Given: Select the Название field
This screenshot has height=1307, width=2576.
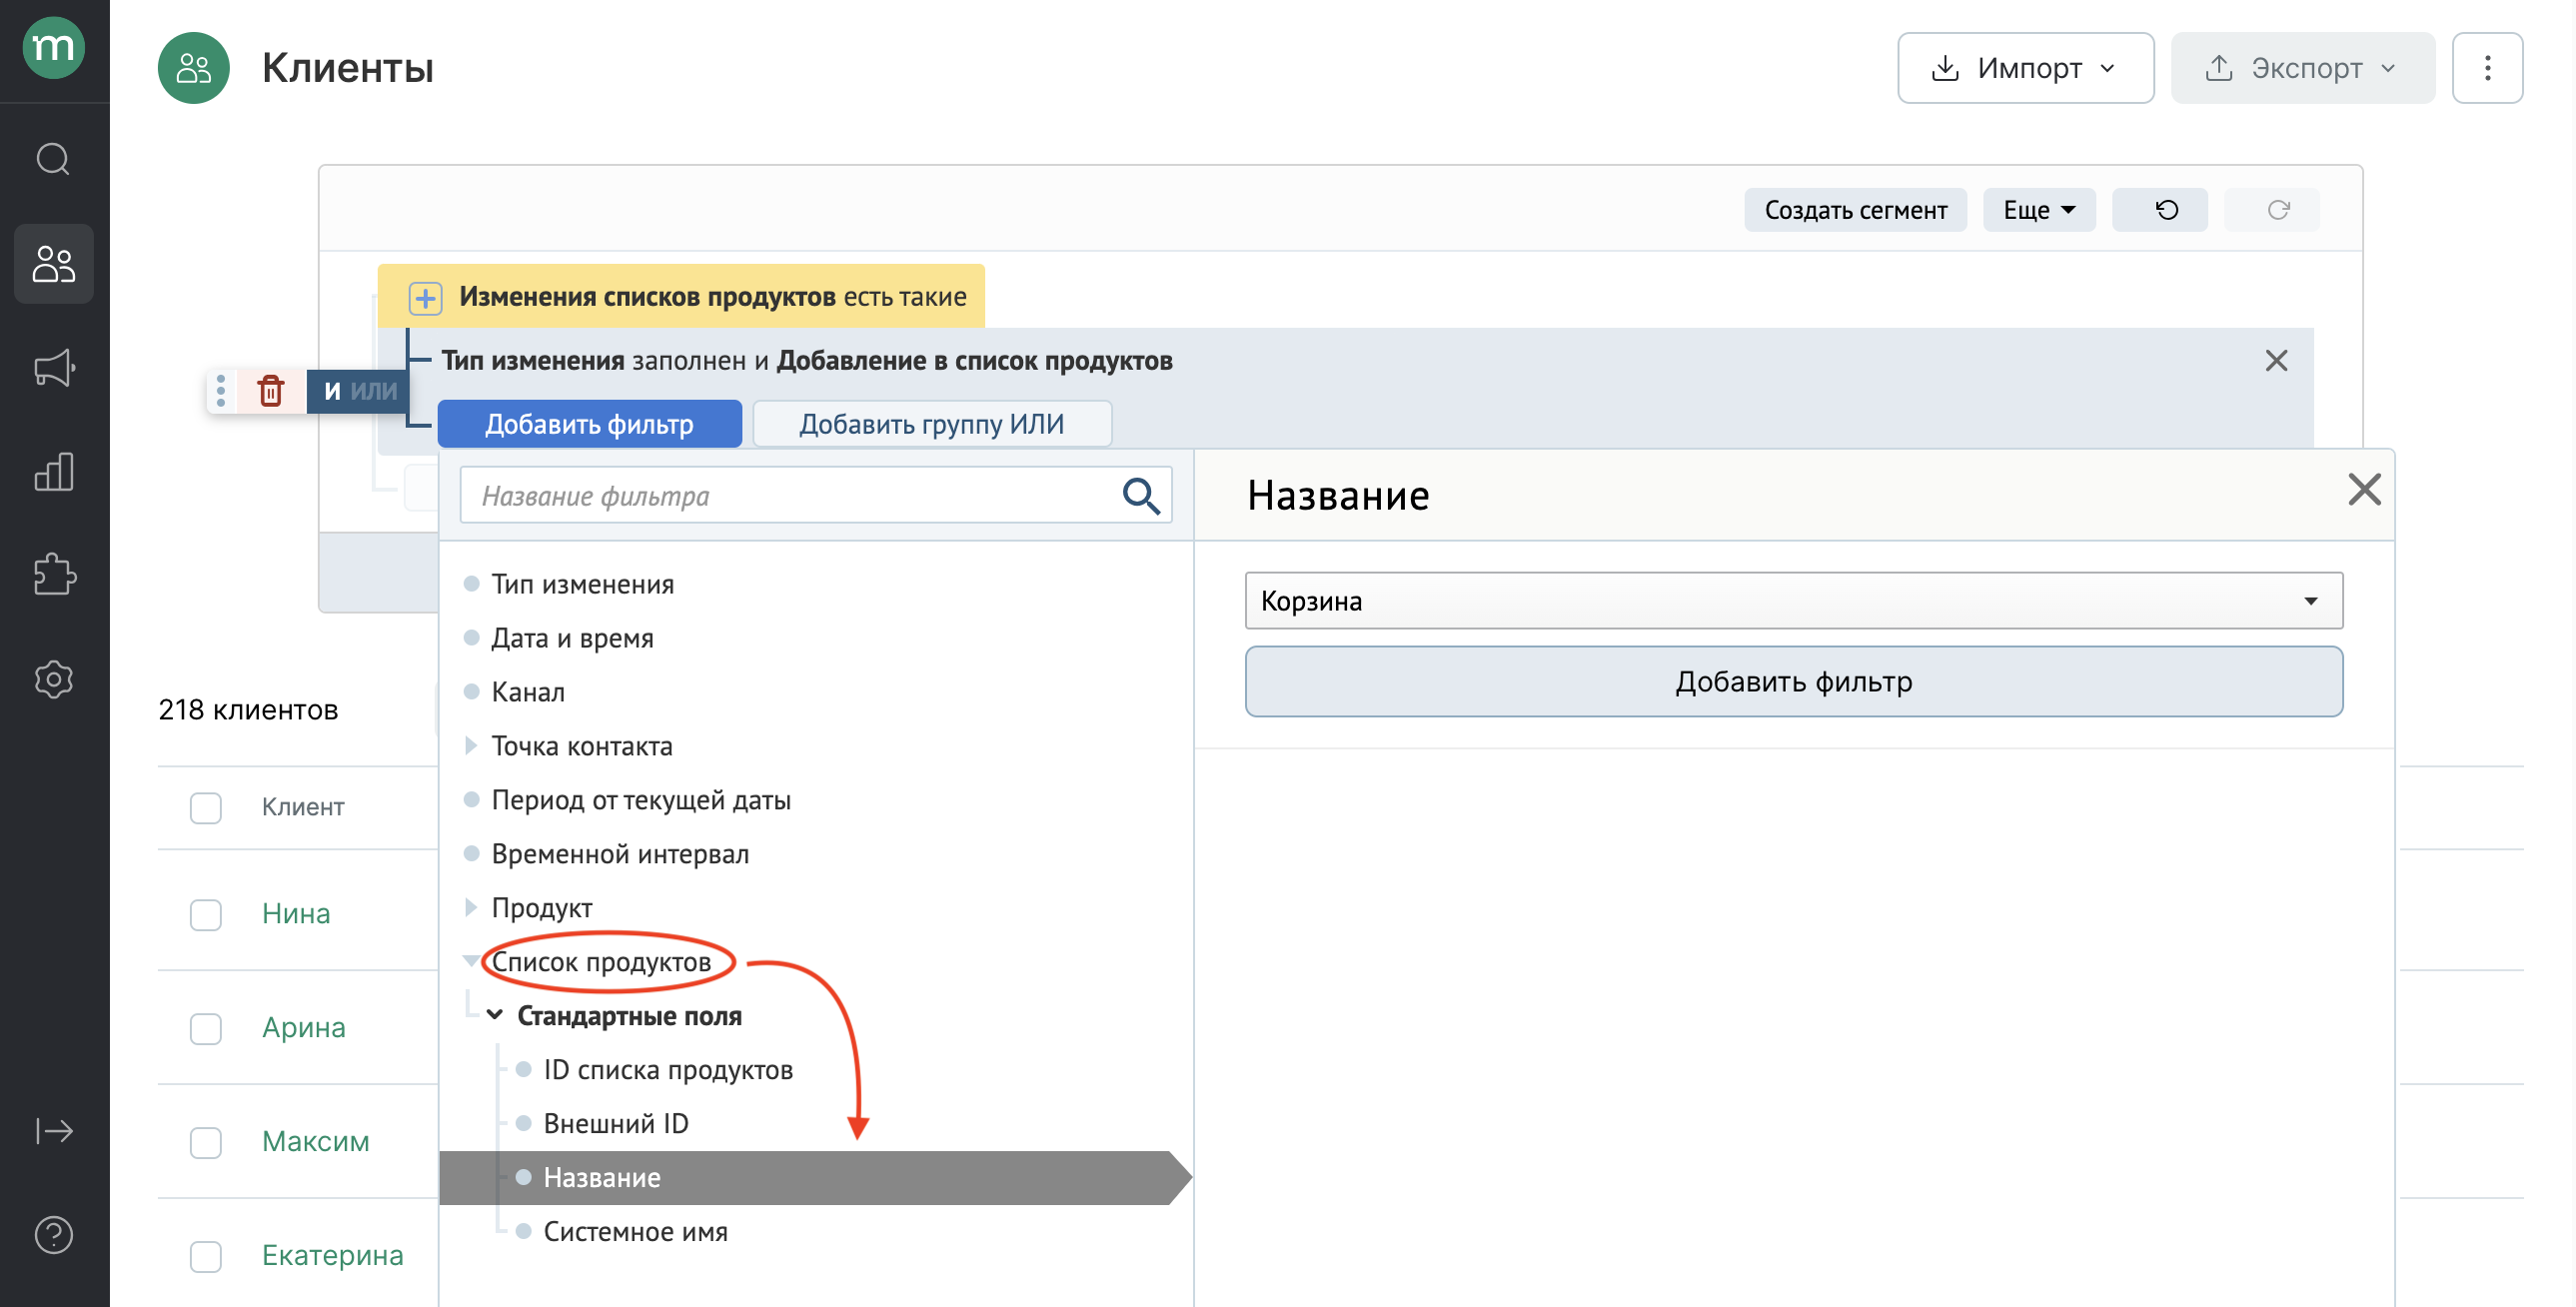Looking at the screenshot, I should (815, 1178).
